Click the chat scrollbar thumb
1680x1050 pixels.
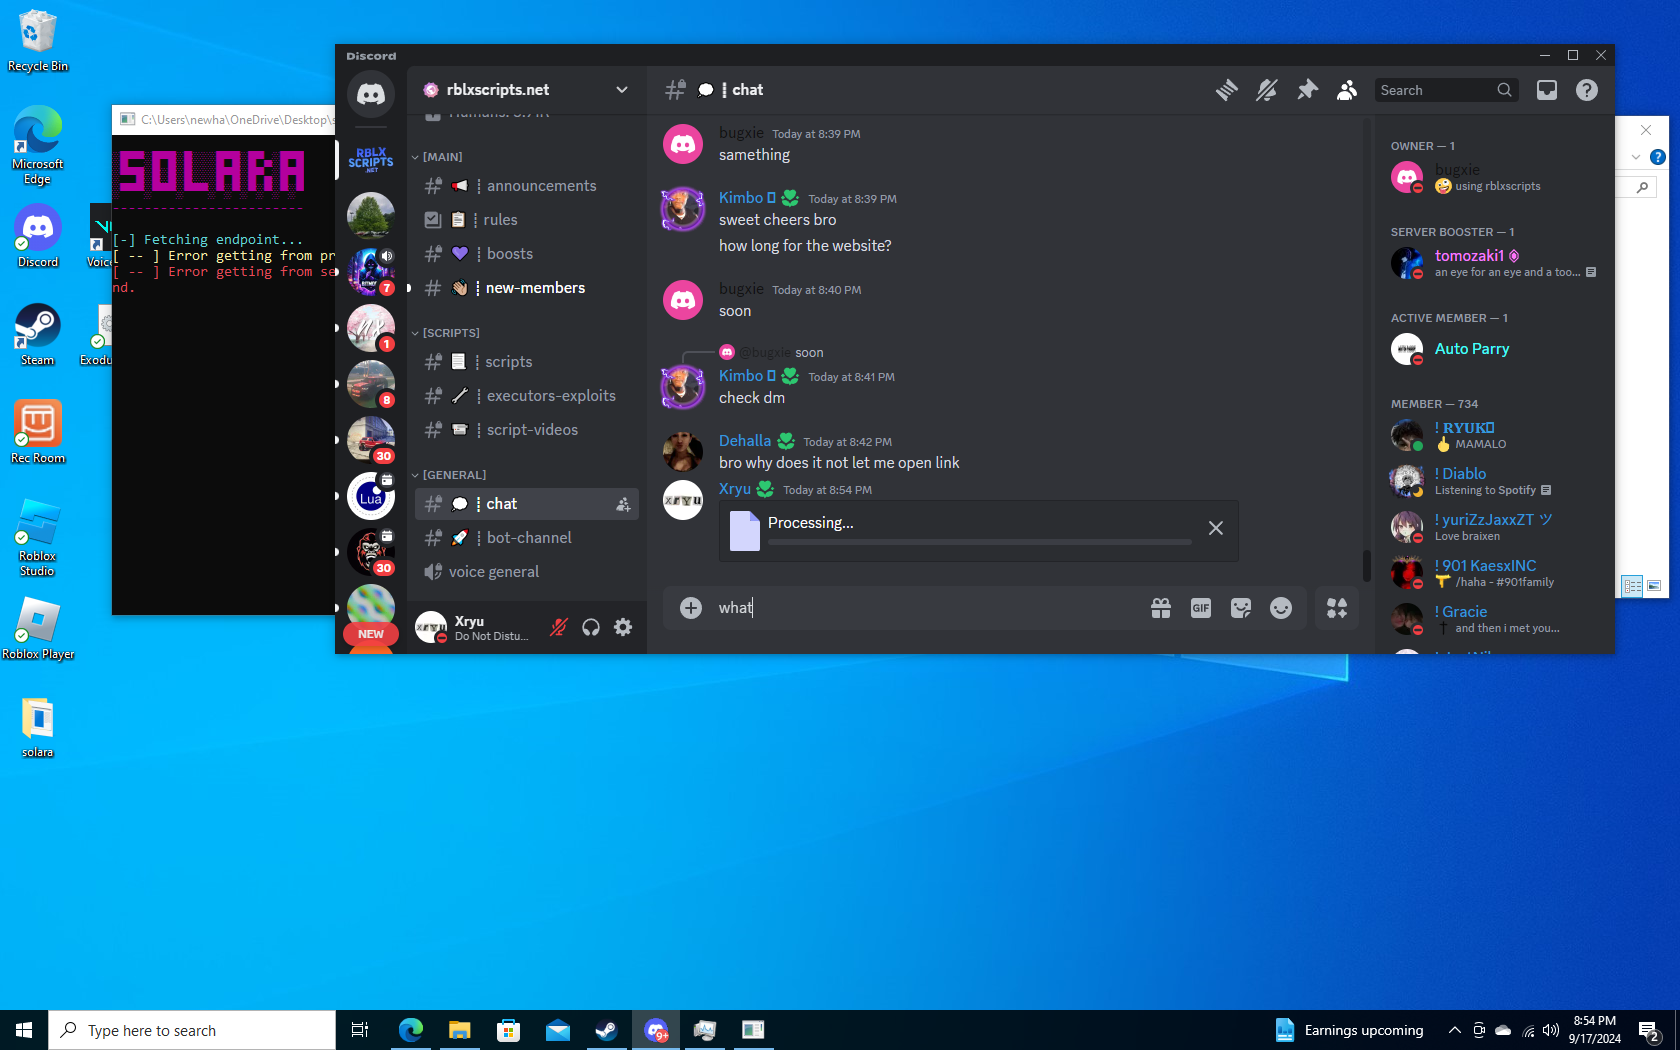point(1366,565)
